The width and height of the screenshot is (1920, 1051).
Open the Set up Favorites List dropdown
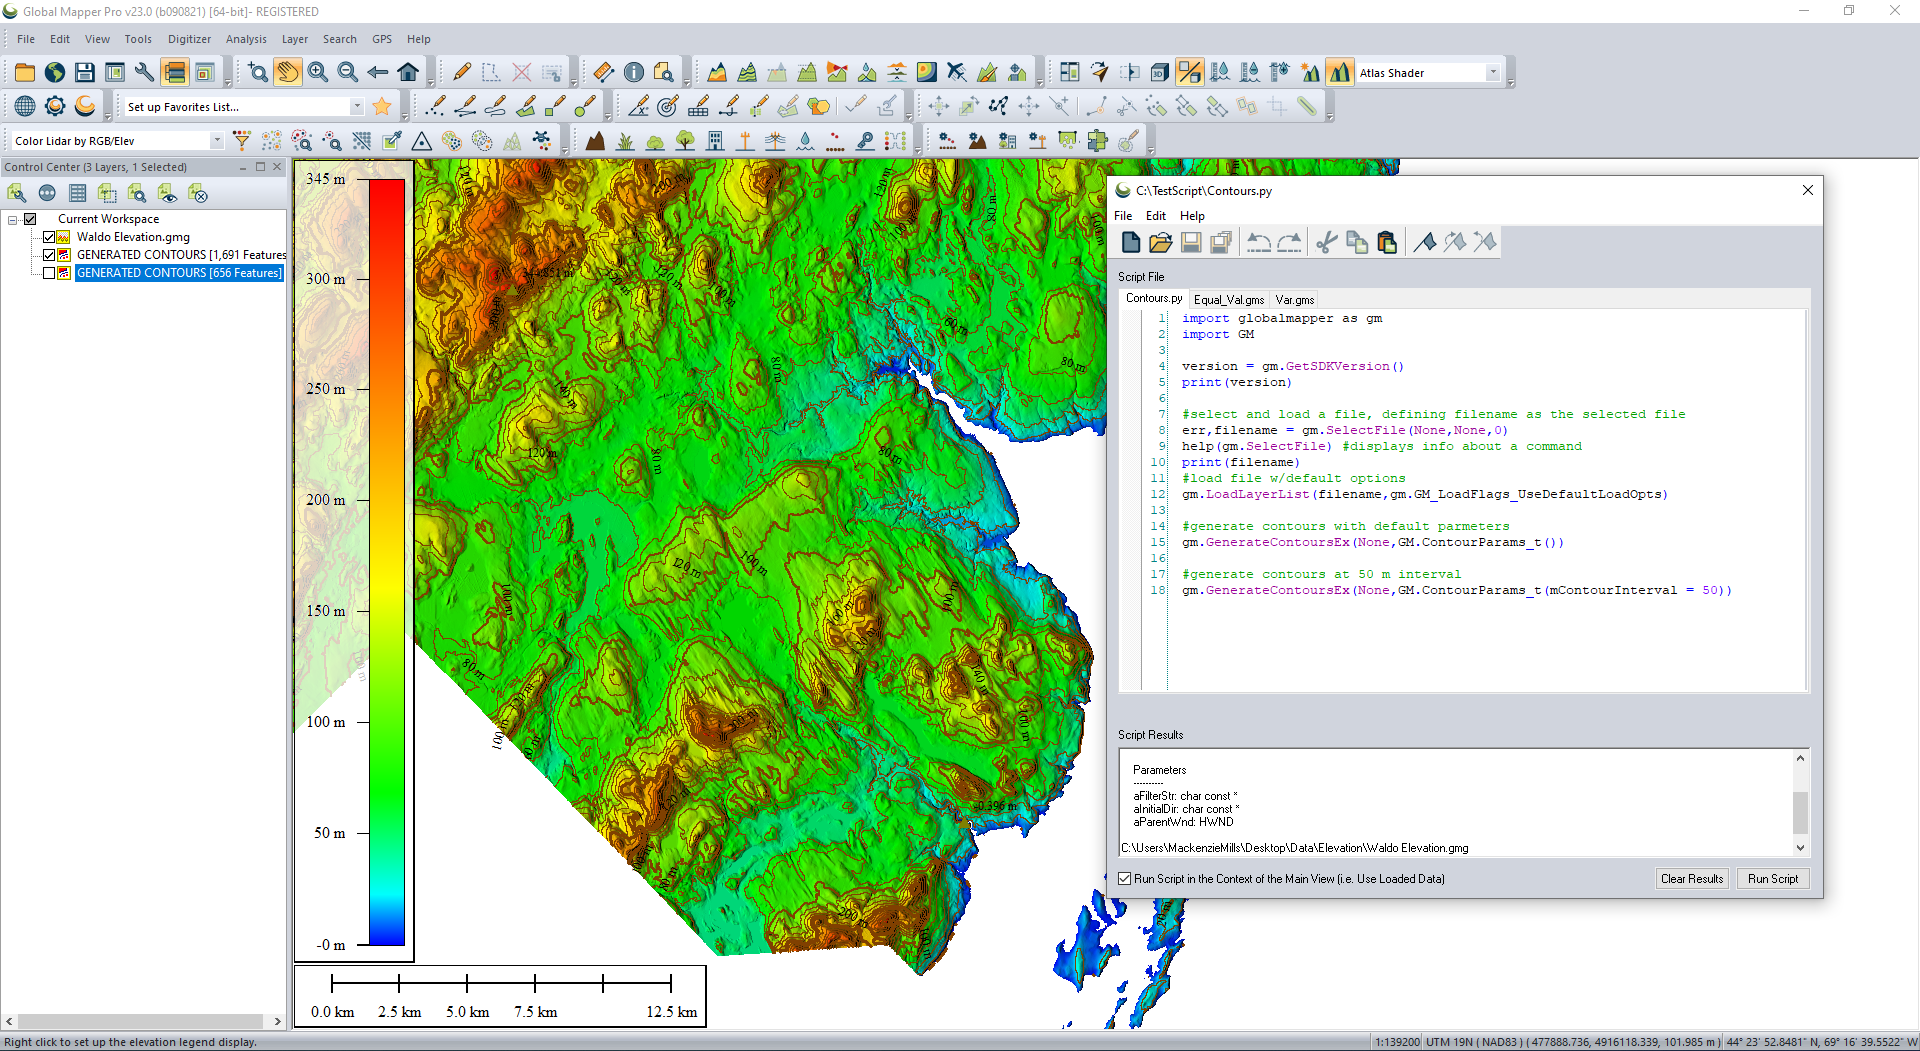click(357, 106)
